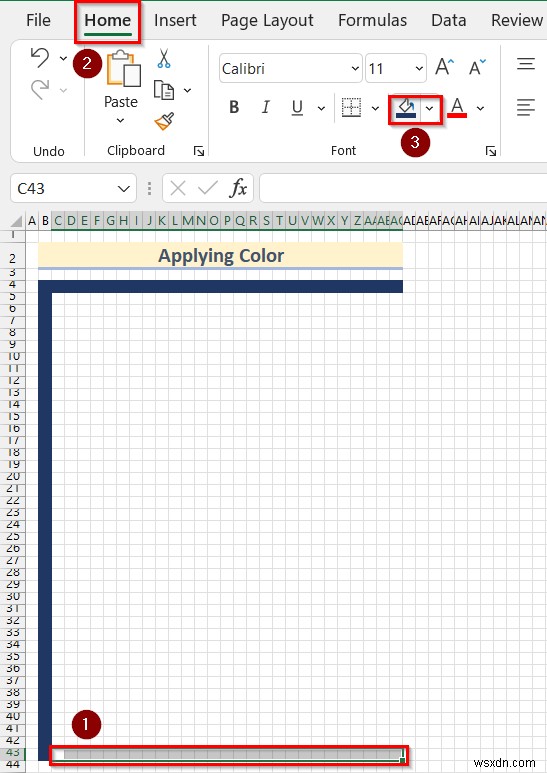Select row 2 header
Screen dimensions: 547x773
[x=13, y=258]
